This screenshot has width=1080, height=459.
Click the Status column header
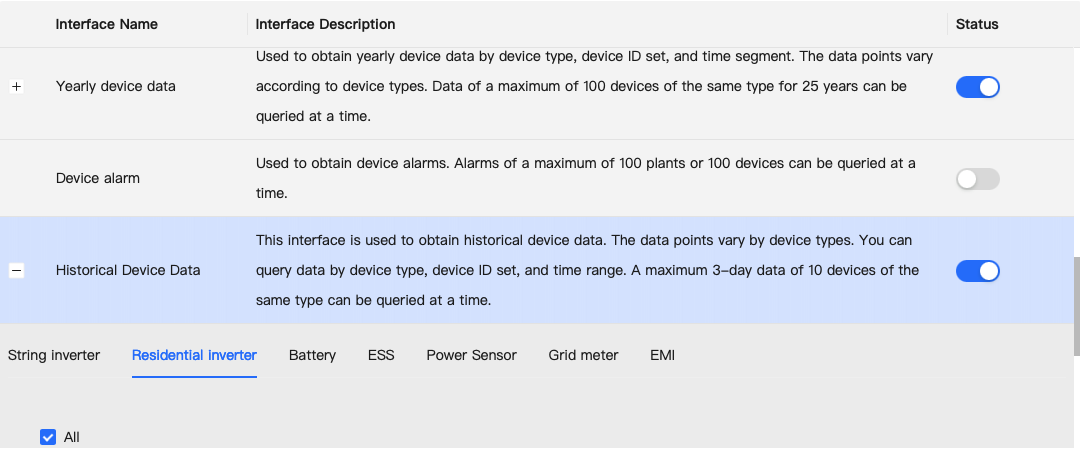977,24
